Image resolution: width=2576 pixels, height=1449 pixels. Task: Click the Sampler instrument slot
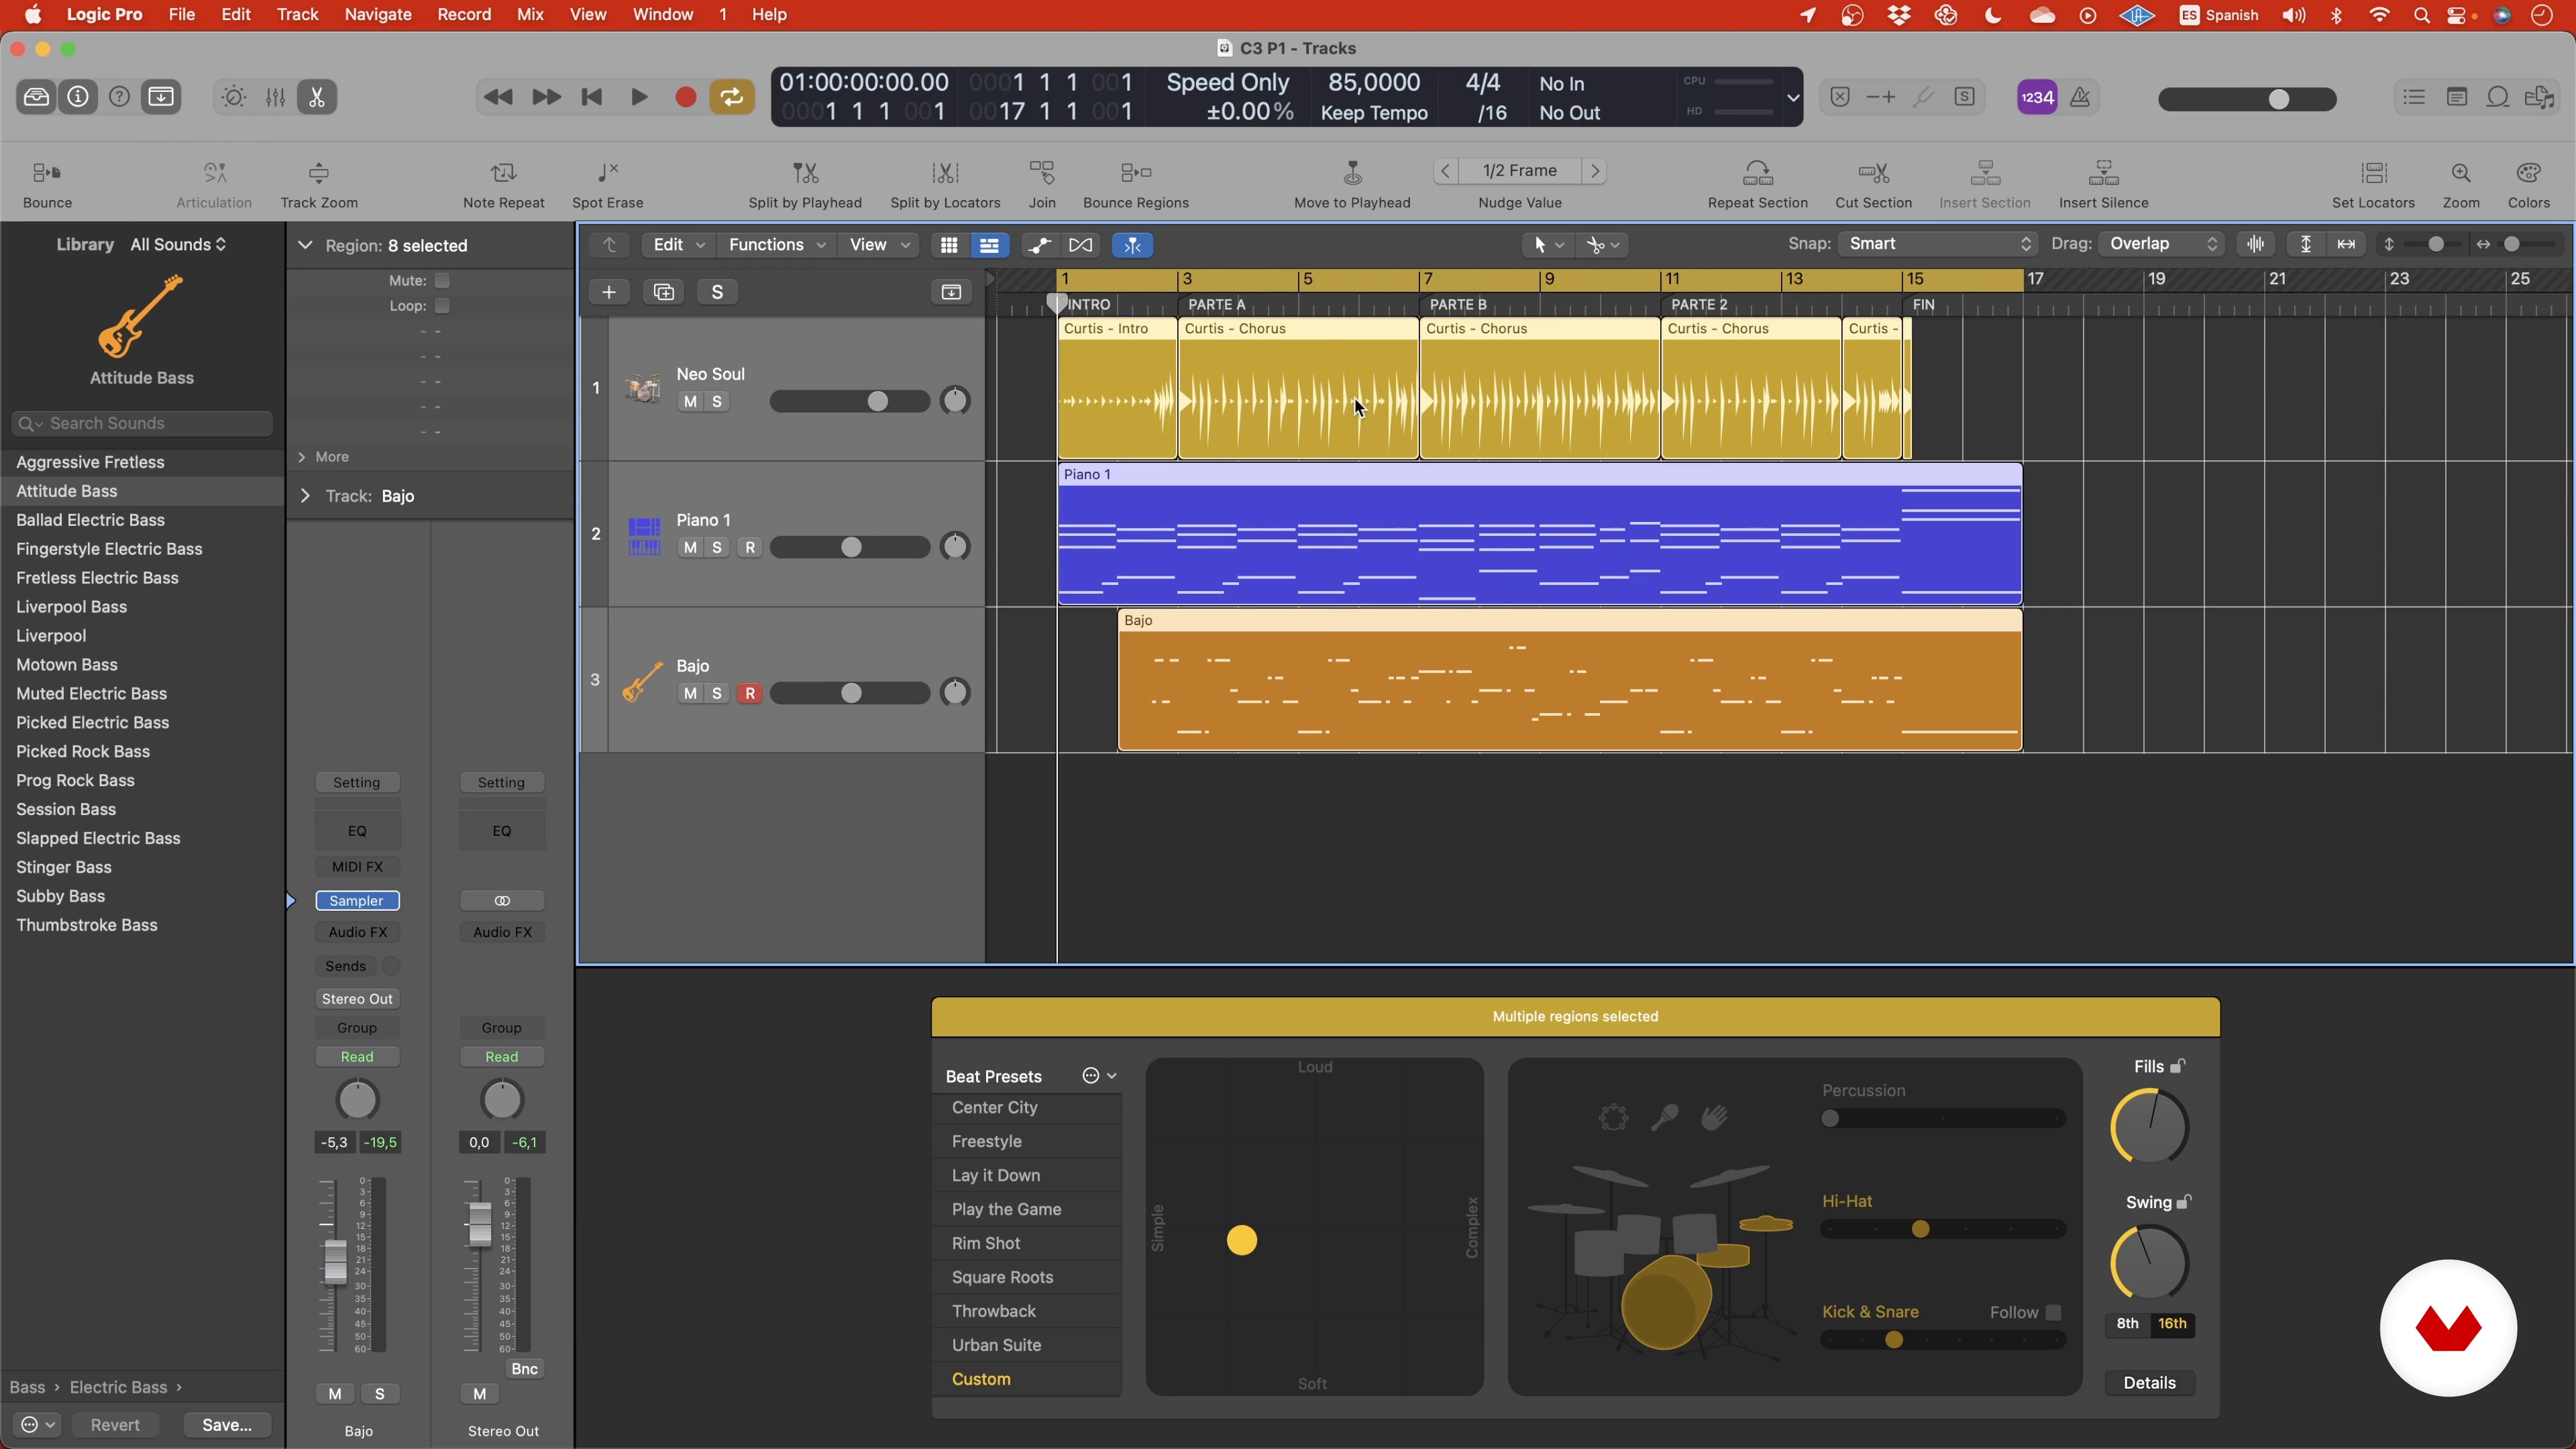(x=357, y=901)
